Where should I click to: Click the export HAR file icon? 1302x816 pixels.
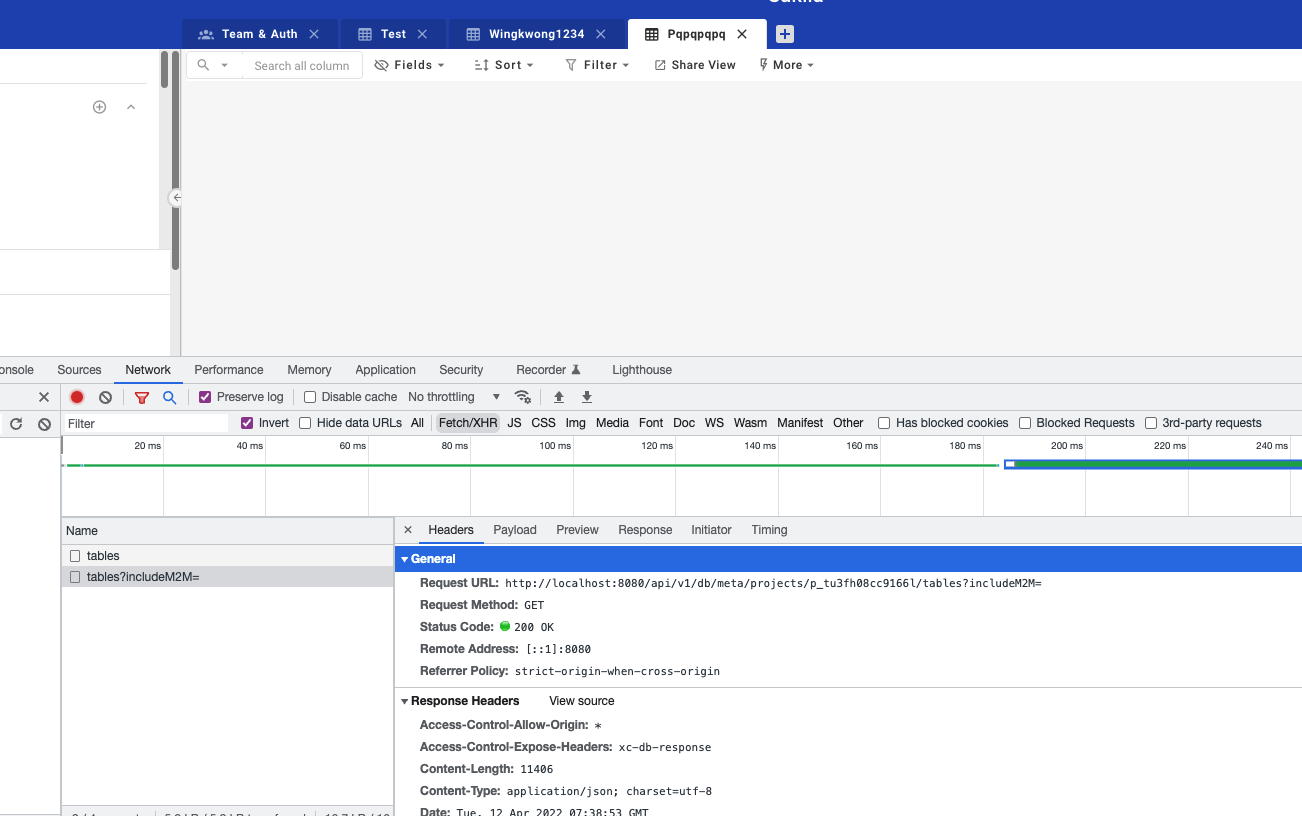coord(586,396)
